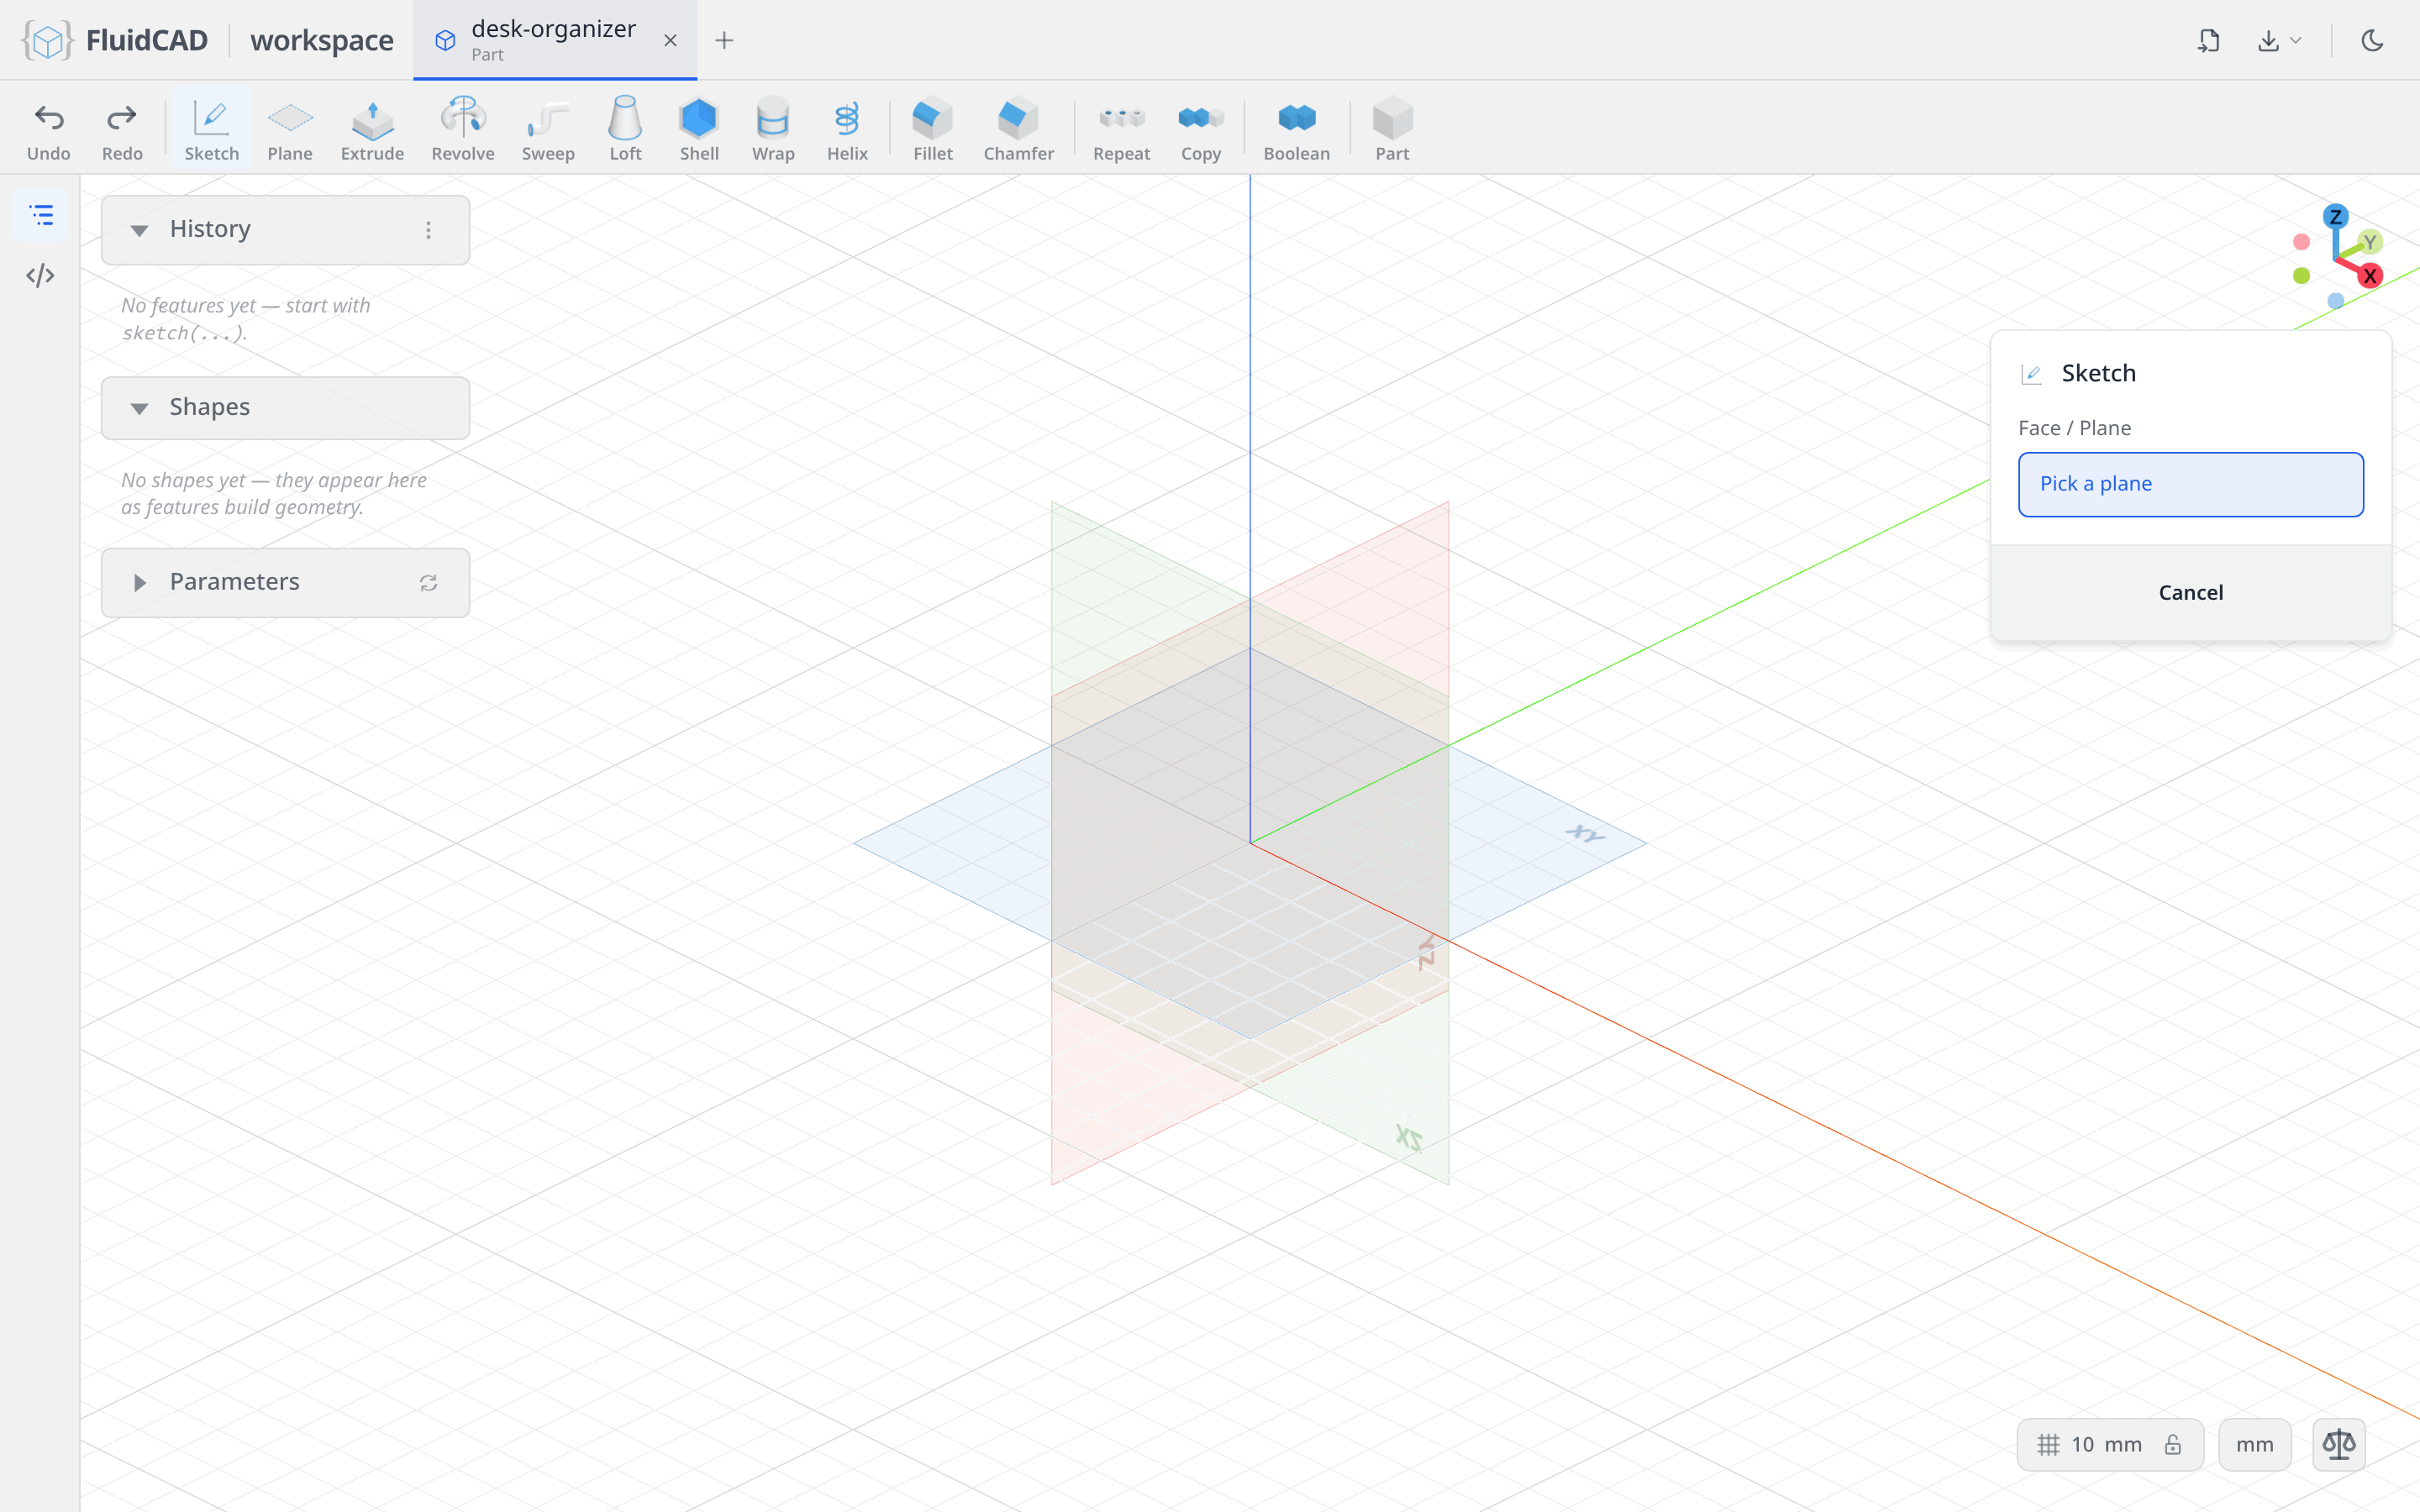The height and width of the screenshot is (1512, 2420).
Task: Open History panel options menu
Action: tap(428, 230)
